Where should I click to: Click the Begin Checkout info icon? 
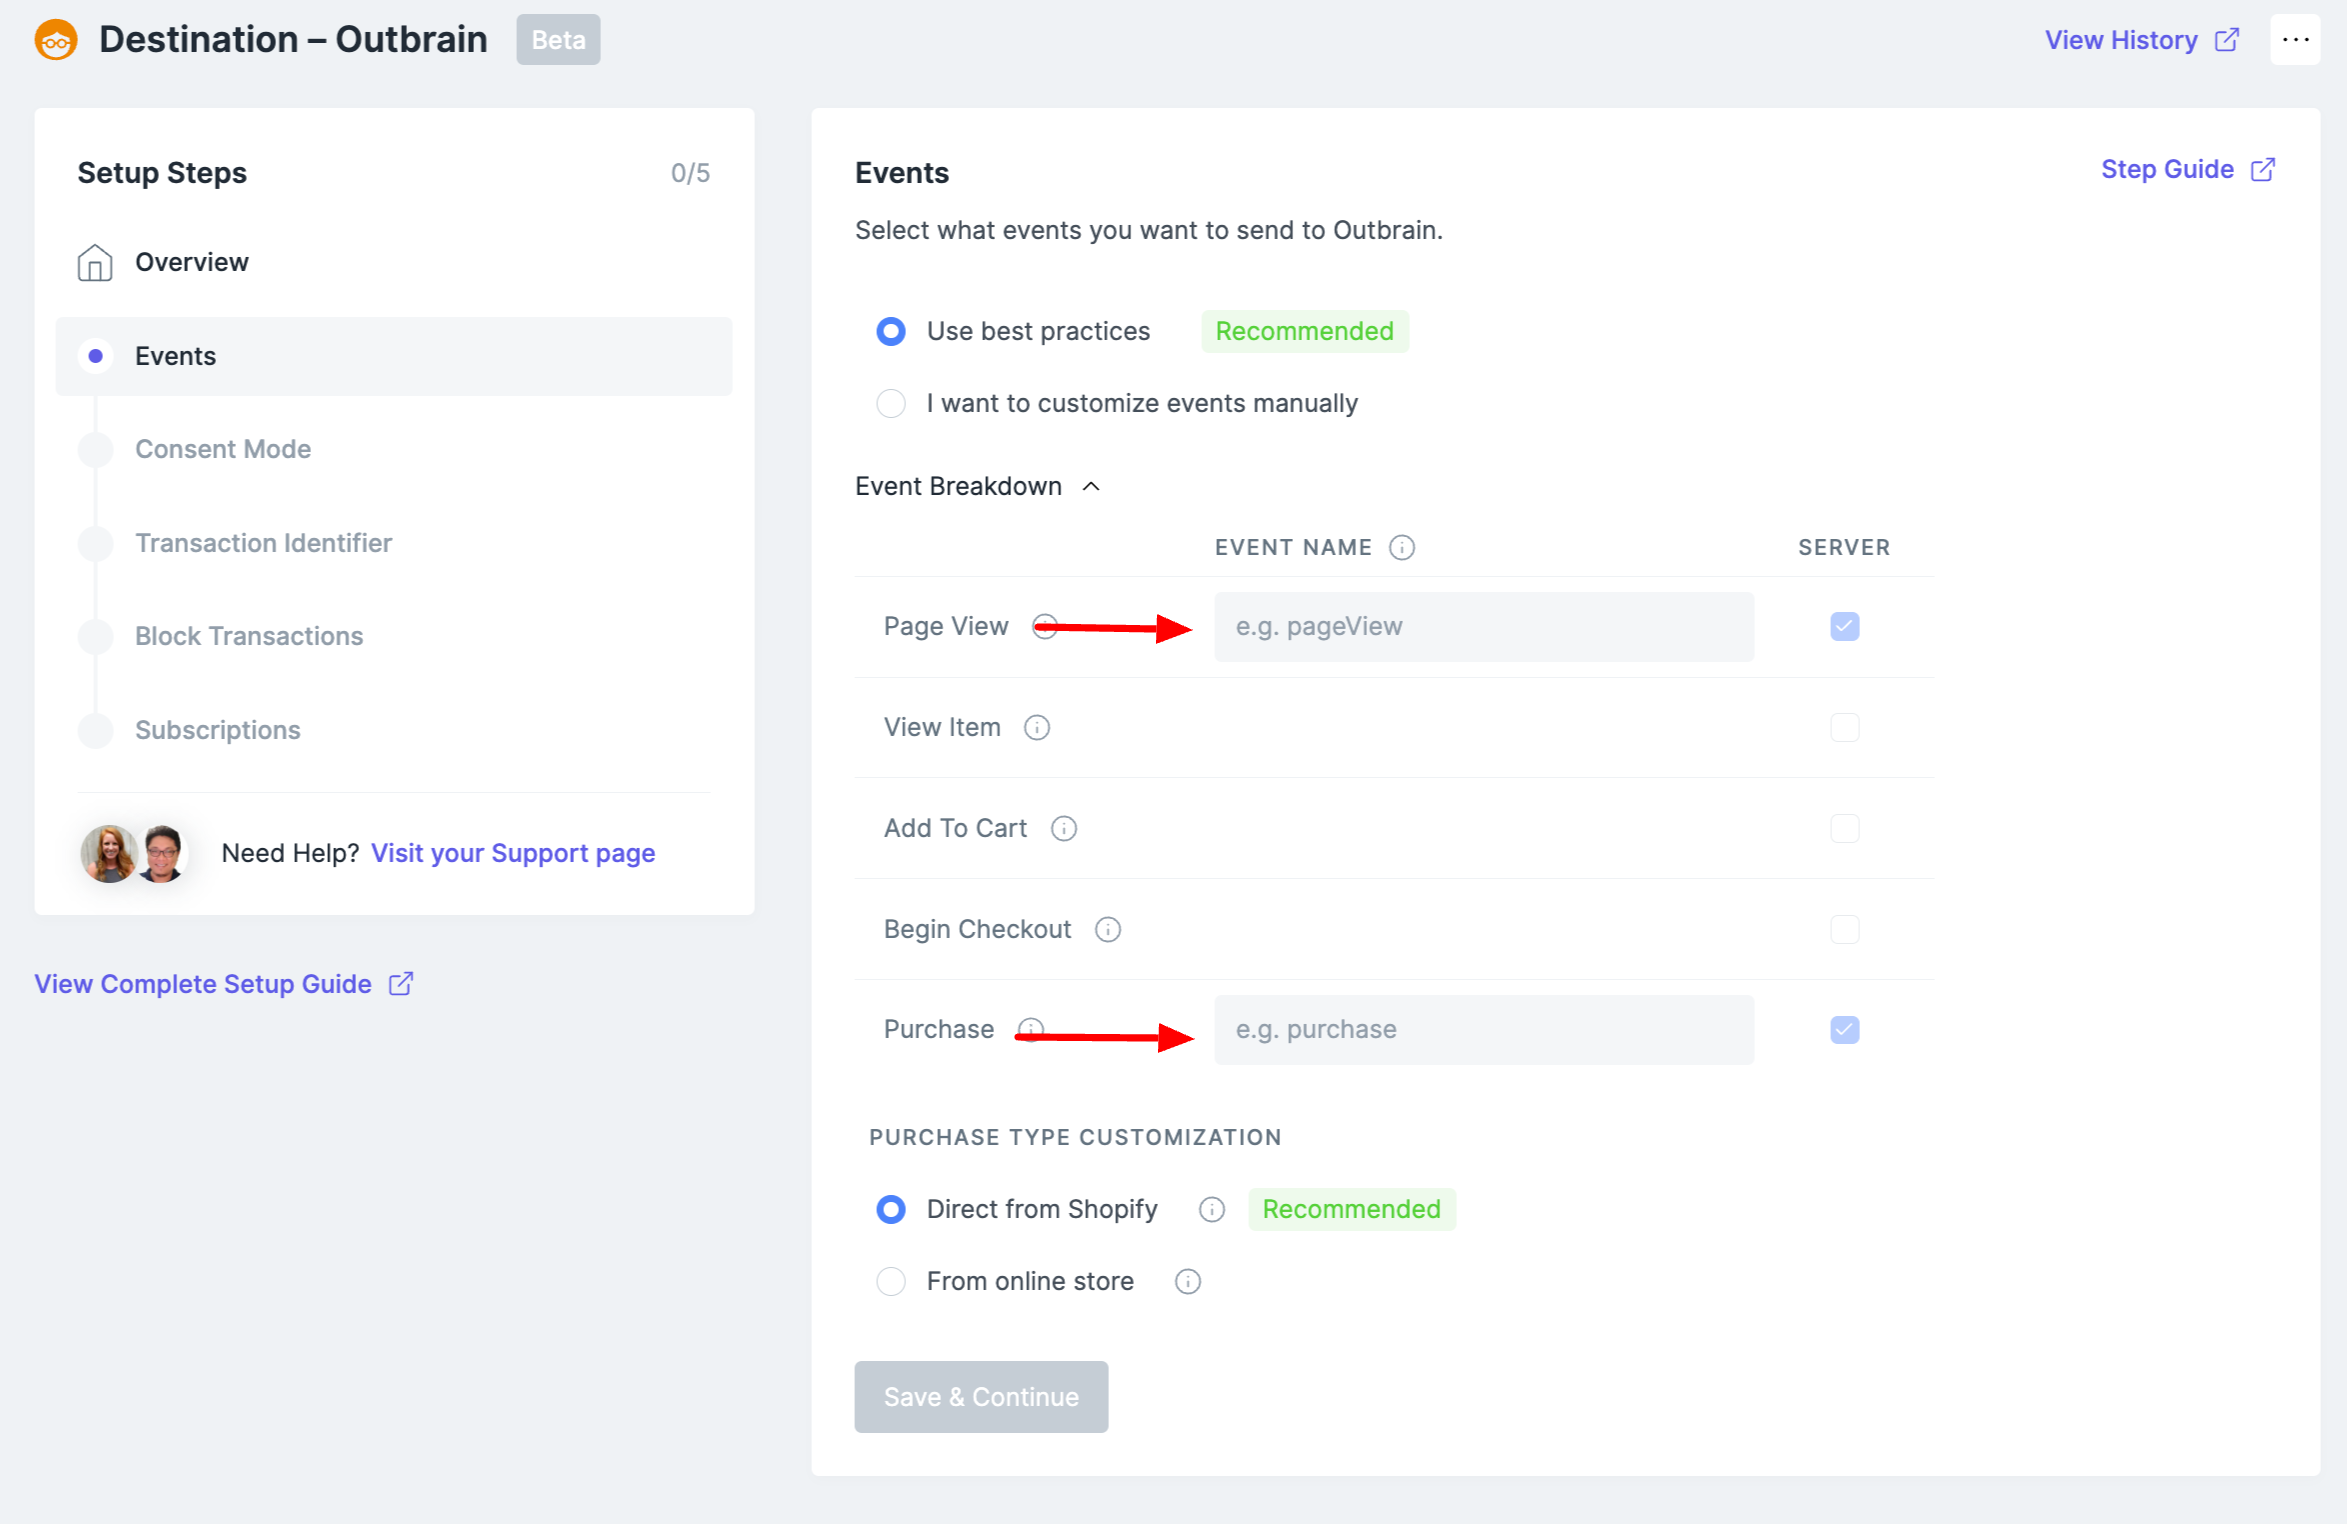pos(1108,929)
